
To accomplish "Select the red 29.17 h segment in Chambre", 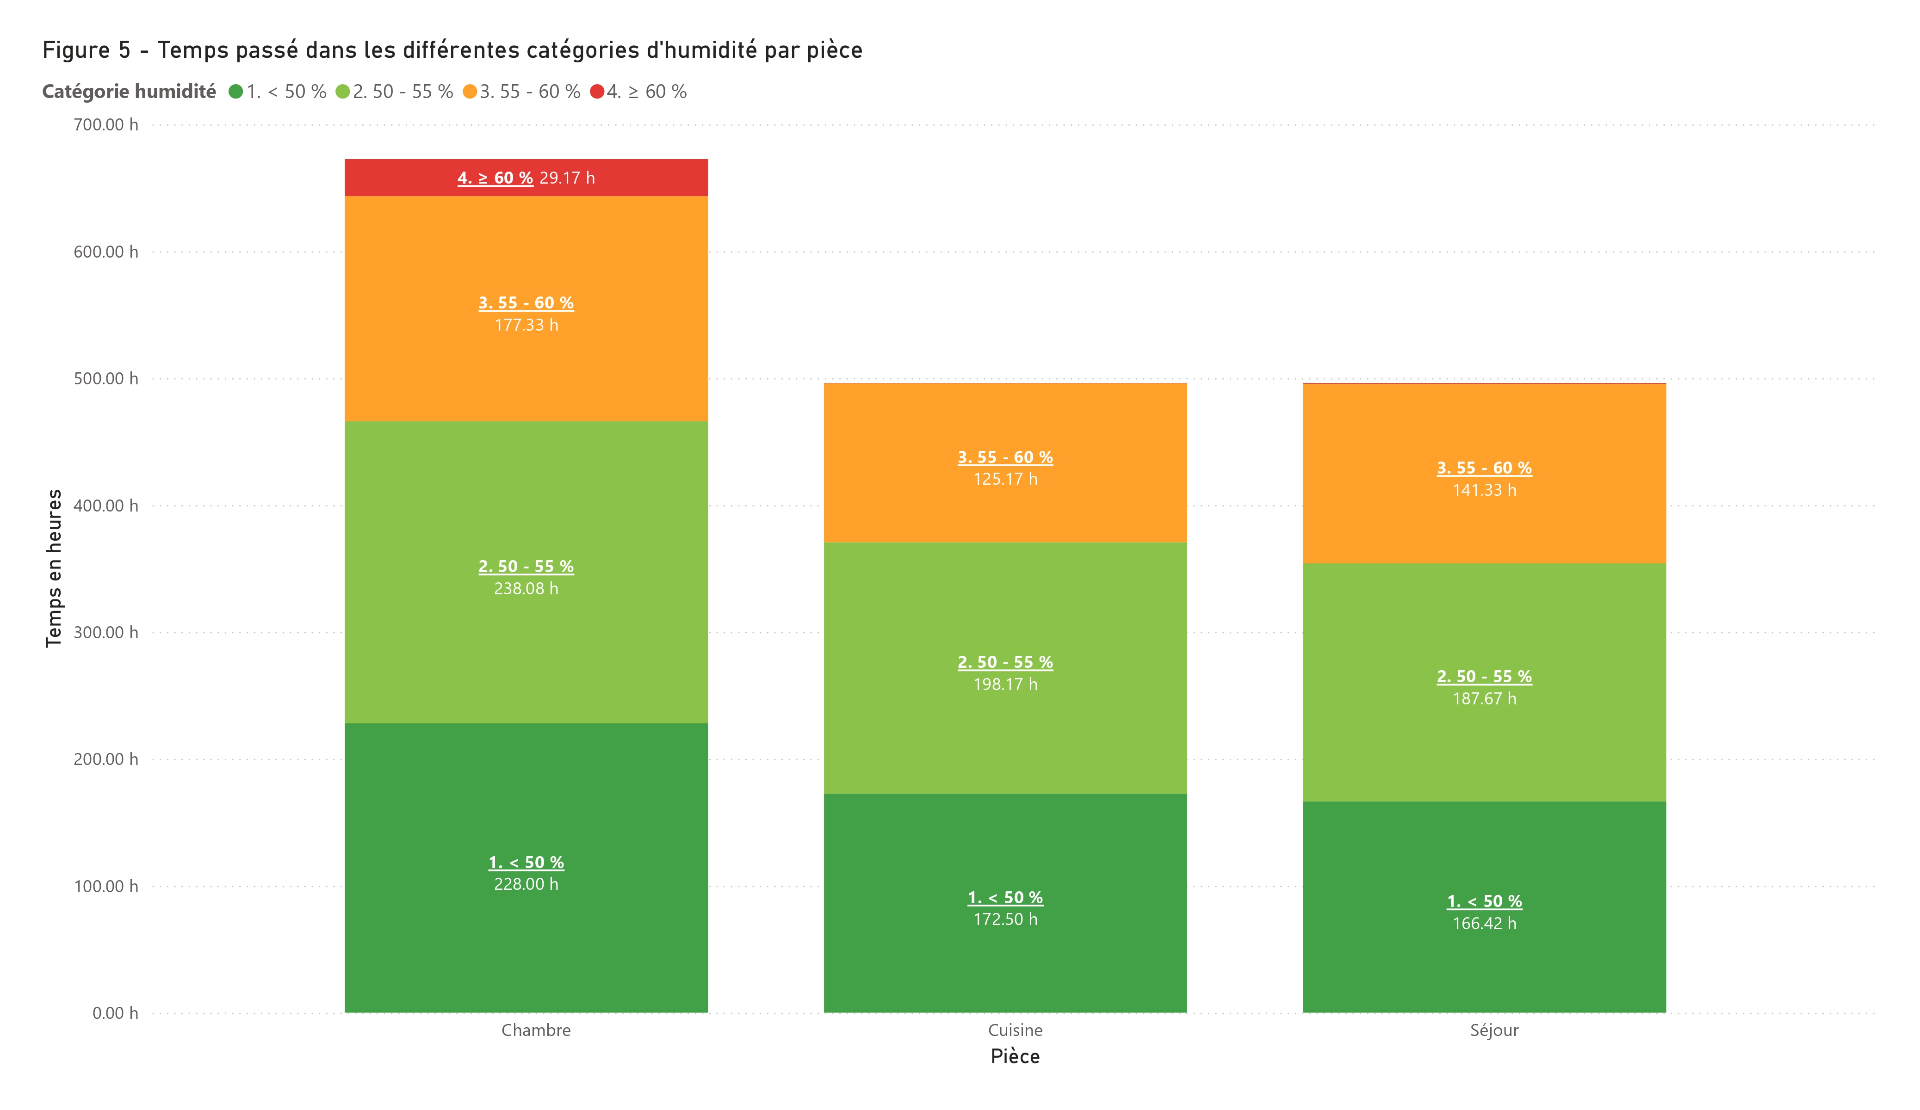I will click(526, 178).
